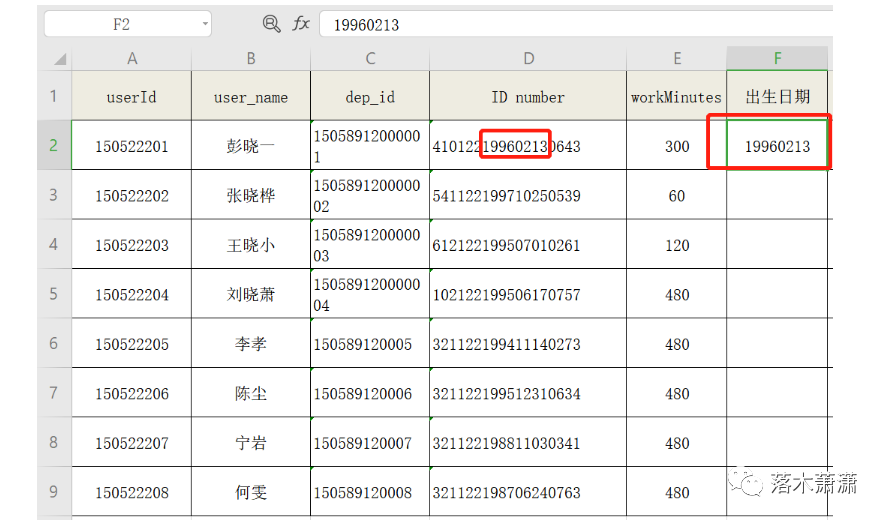Select dep_id cell 150589120007
Screen dimensions: 886x522
[370, 442]
